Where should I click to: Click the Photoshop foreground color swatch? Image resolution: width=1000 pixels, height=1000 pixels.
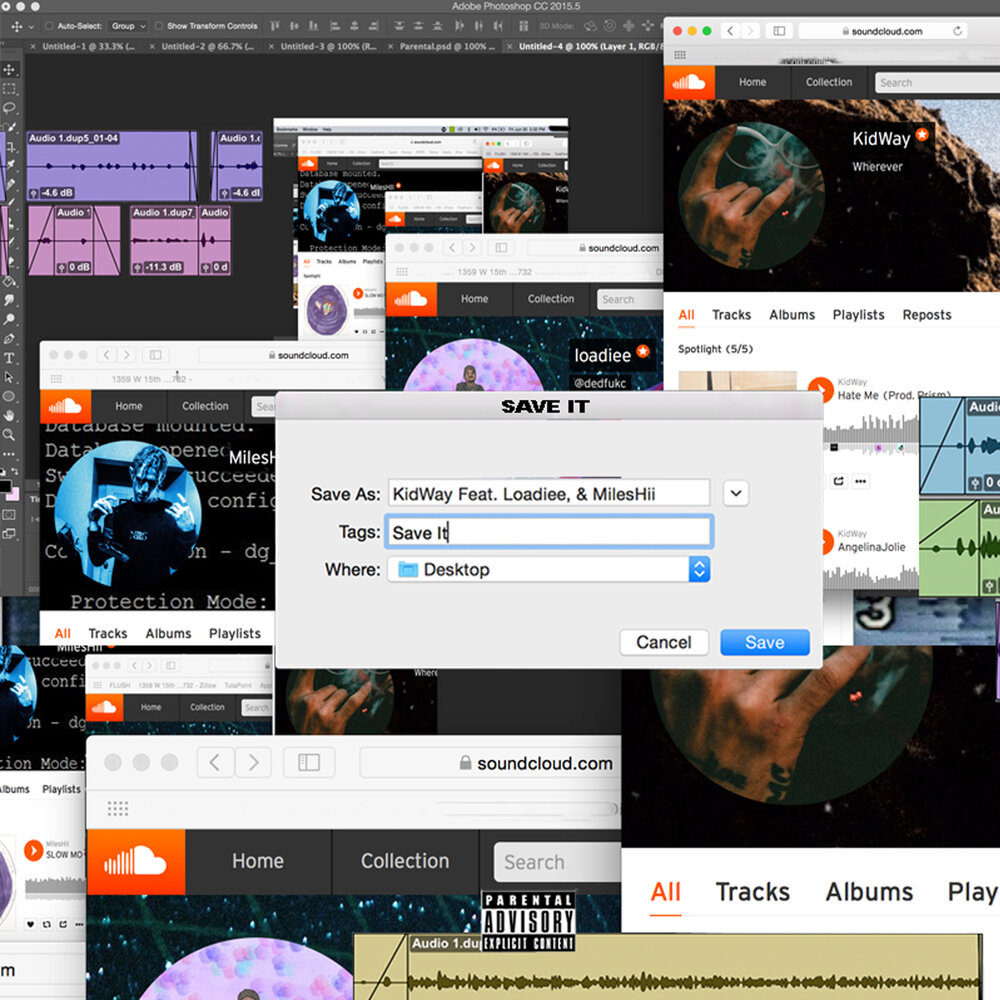coord(5,488)
